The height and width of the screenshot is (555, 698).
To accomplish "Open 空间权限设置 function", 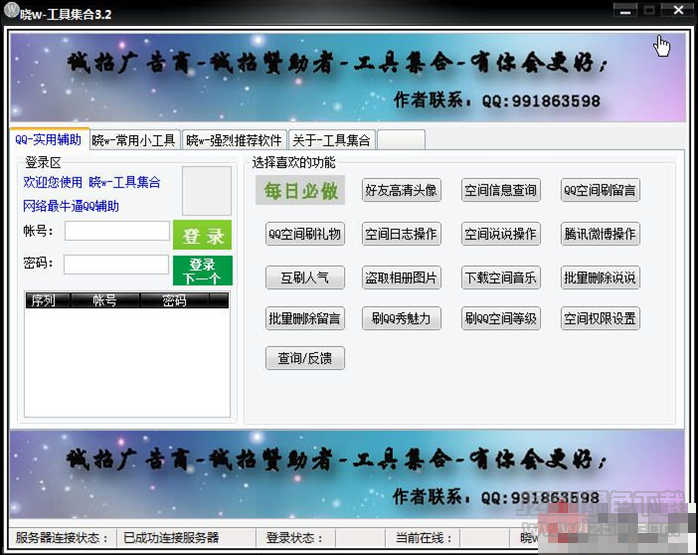I will (x=600, y=318).
